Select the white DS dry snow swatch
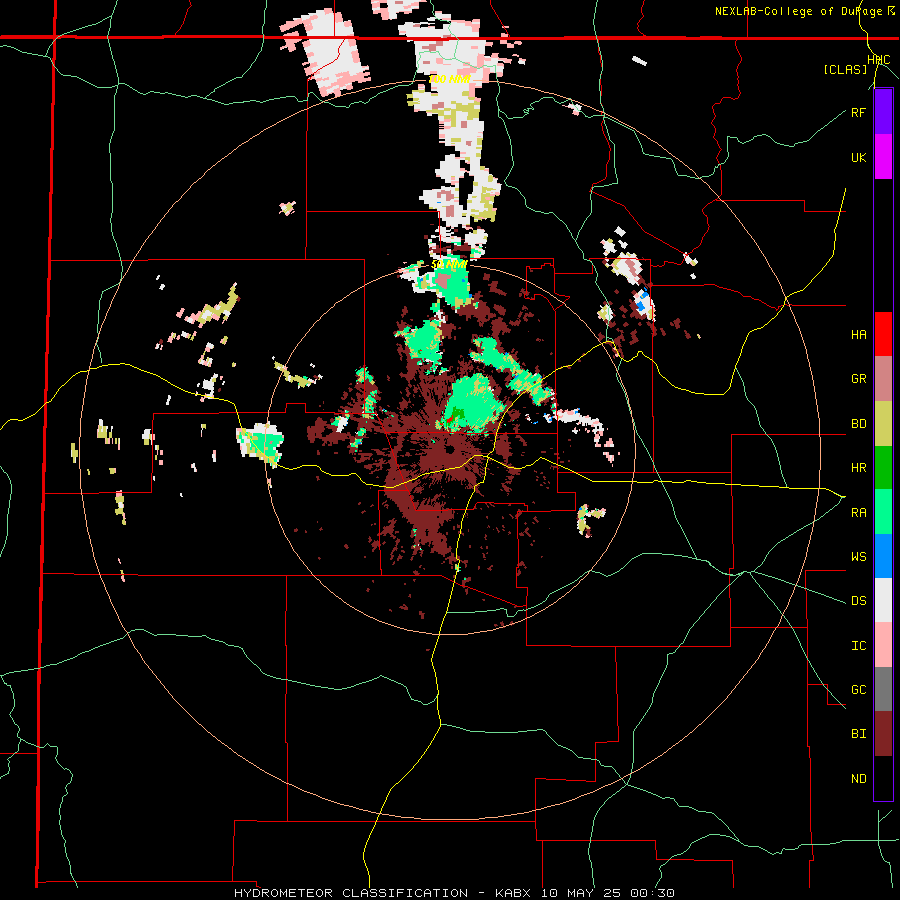This screenshot has width=900, height=900. pos(883,600)
